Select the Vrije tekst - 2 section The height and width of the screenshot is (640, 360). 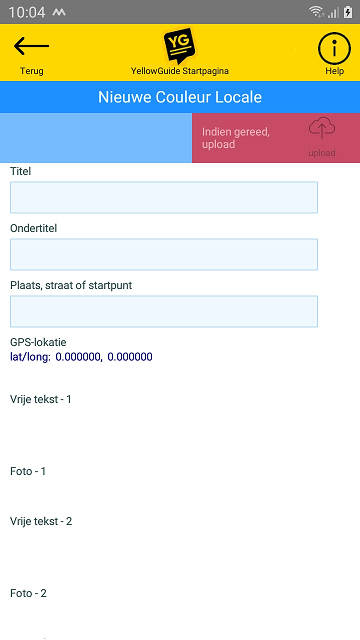[41, 521]
